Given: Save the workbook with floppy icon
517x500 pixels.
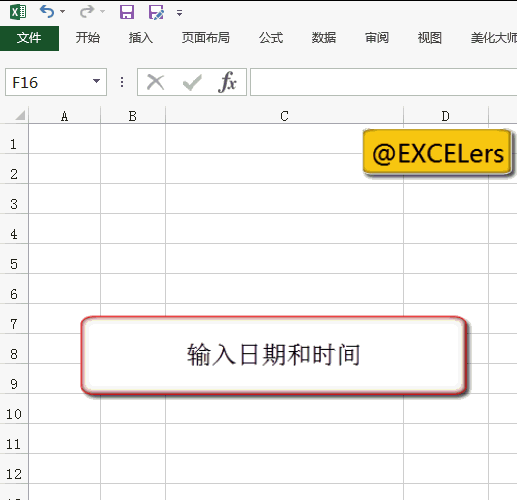Looking at the screenshot, I should (x=127, y=12).
